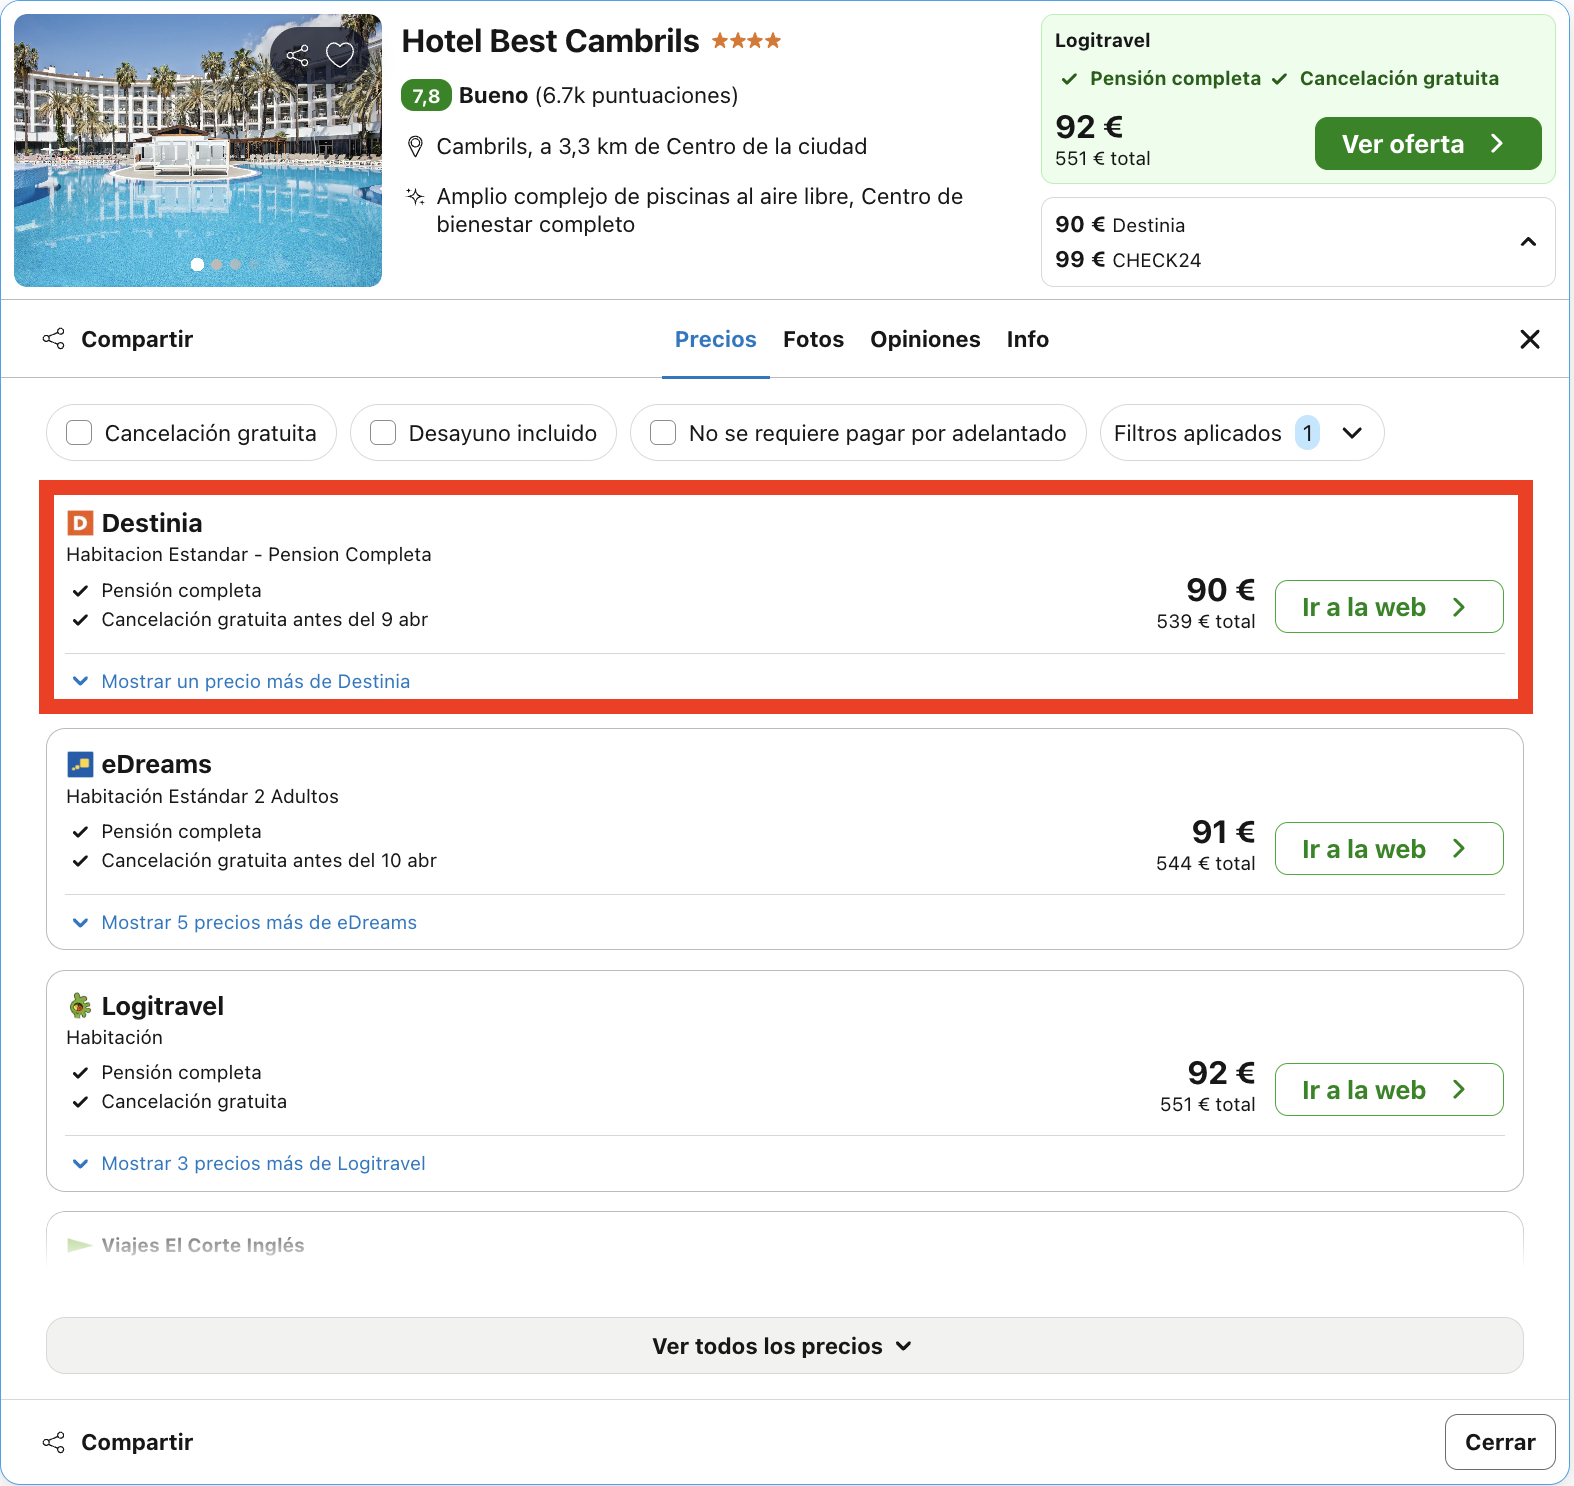Check No se requiere pagar por adelantado
This screenshot has height=1486, width=1574.
click(x=663, y=433)
